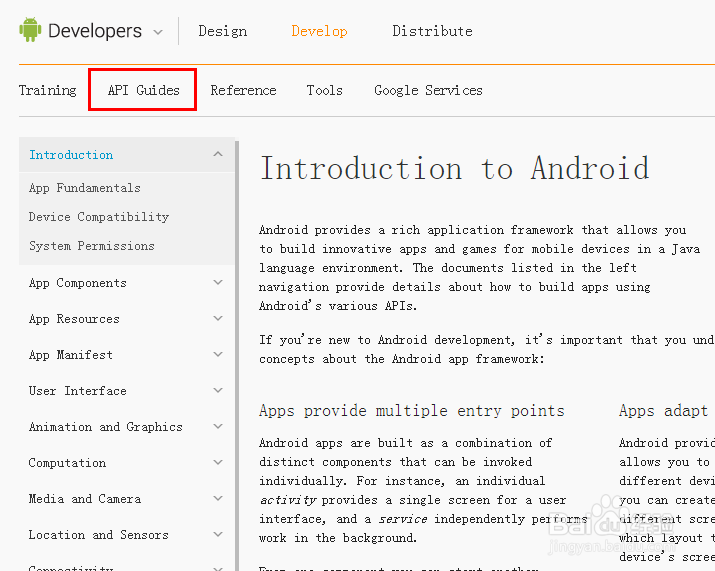Open the Develop section
The height and width of the screenshot is (571, 715).
pos(319,31)
